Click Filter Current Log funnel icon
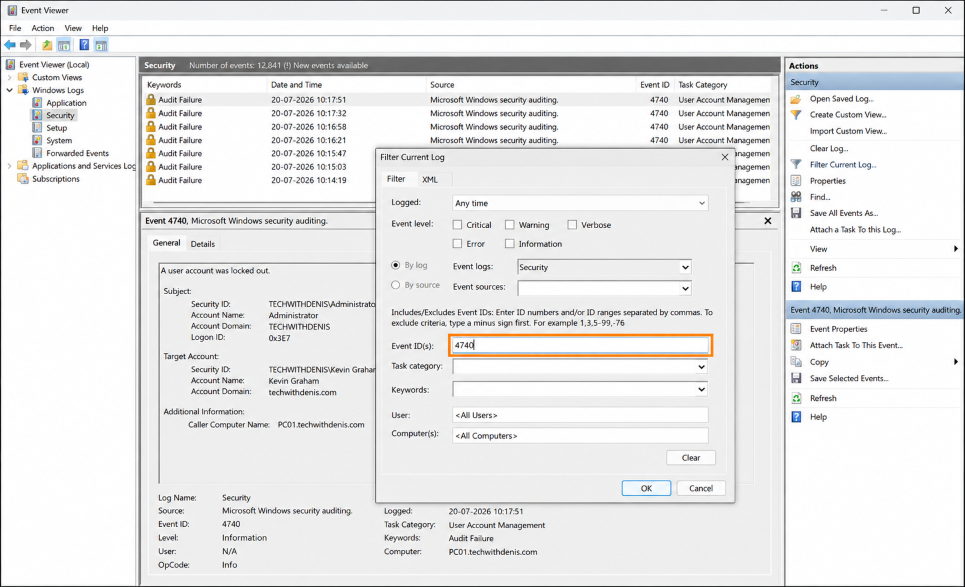Screen dimensions: 965x587 [x=796, y=164]
